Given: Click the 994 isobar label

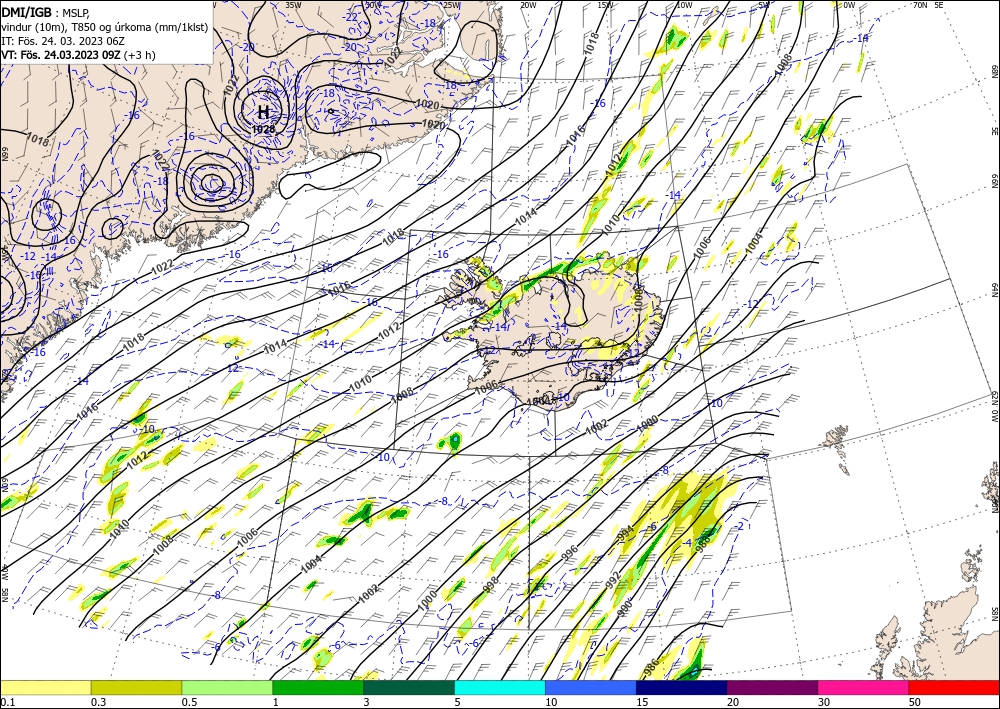Looking at the screenshot, I should coord(626,534).
